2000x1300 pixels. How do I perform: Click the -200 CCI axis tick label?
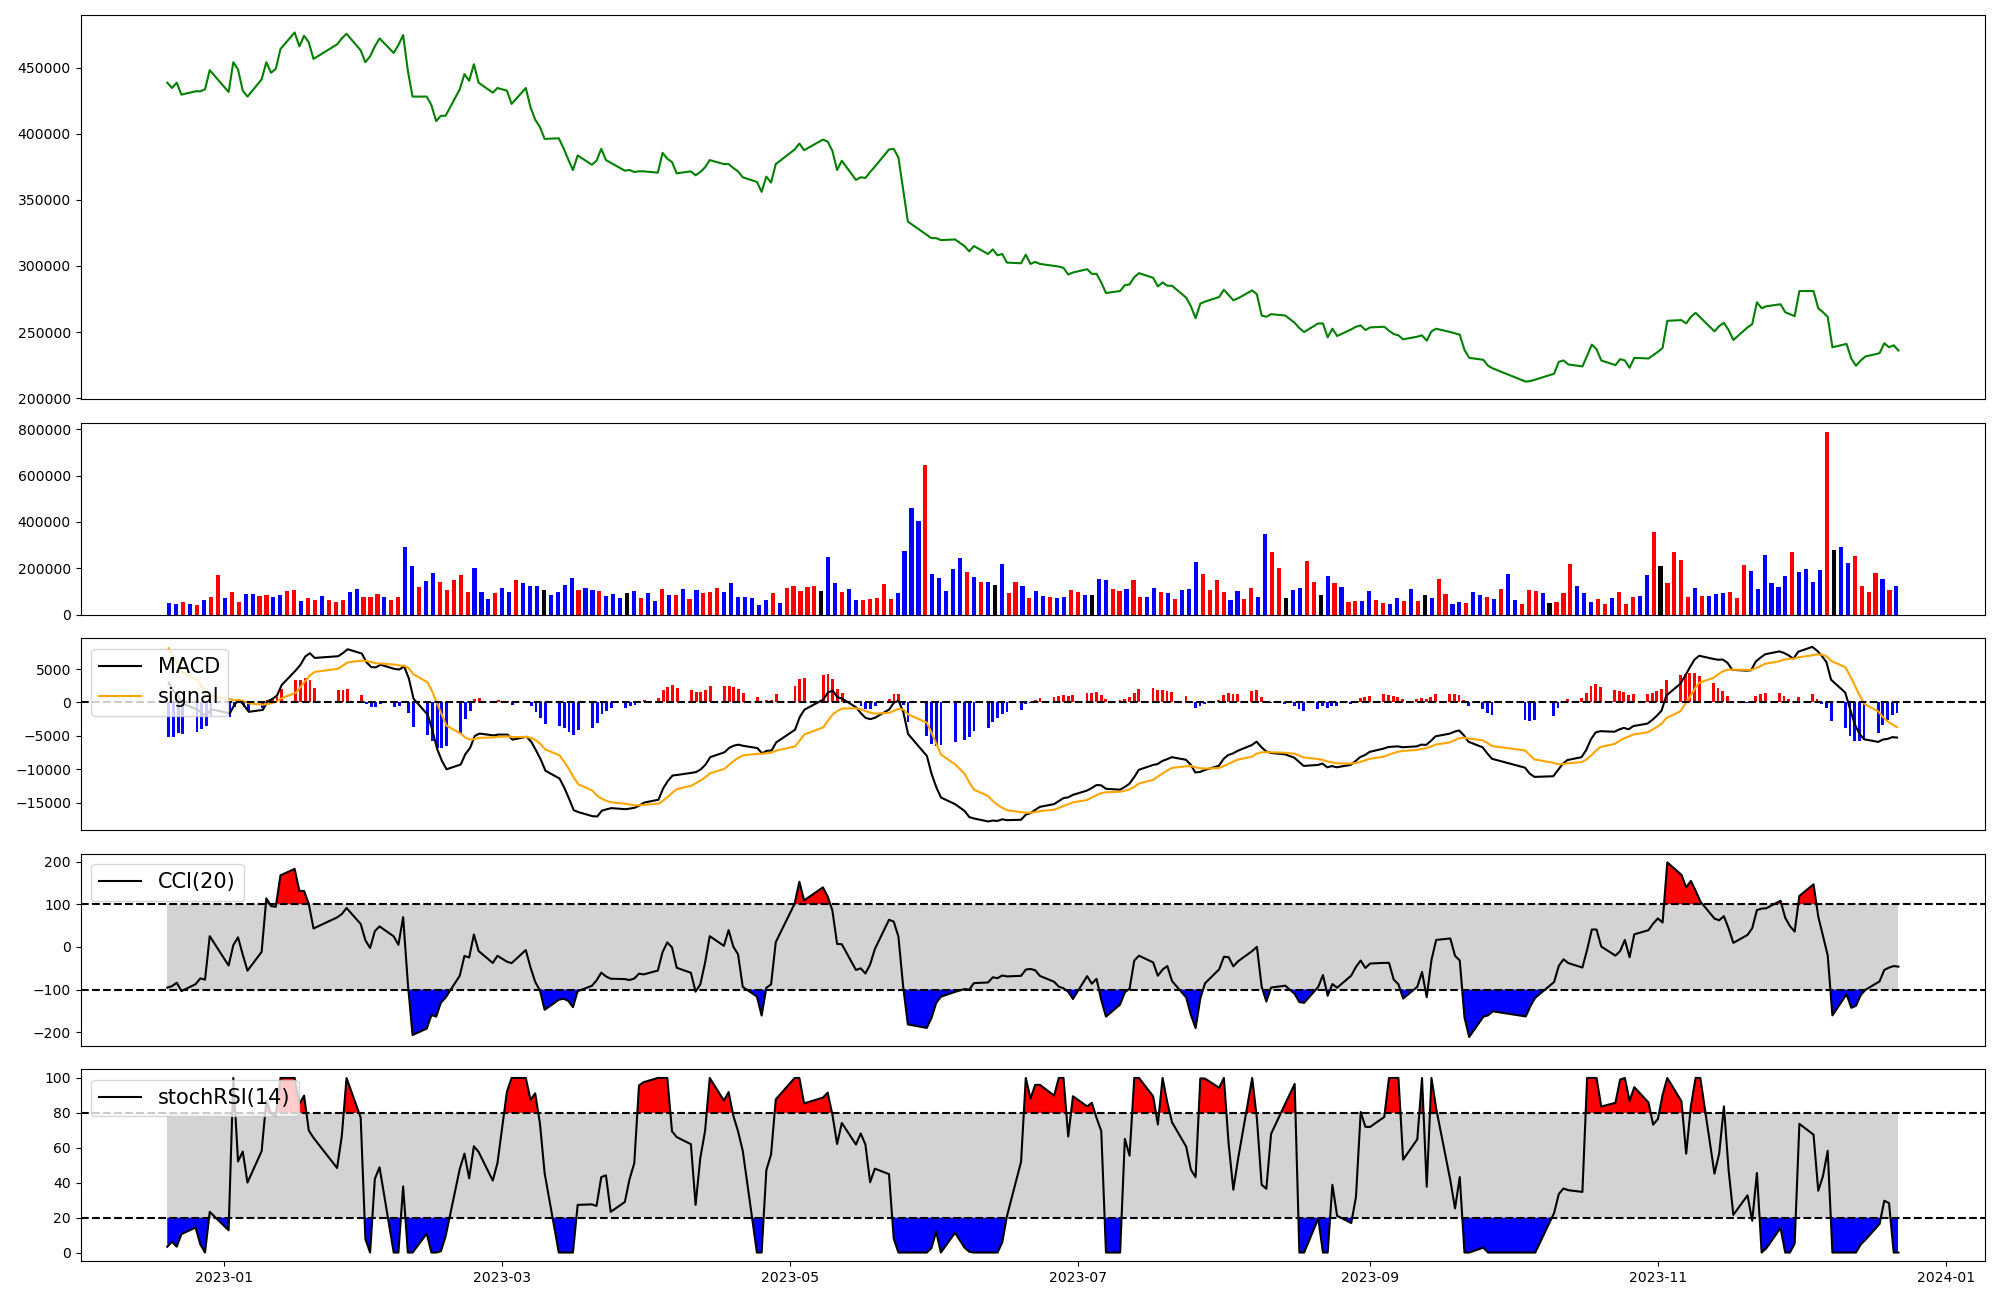pos(52,1033)
